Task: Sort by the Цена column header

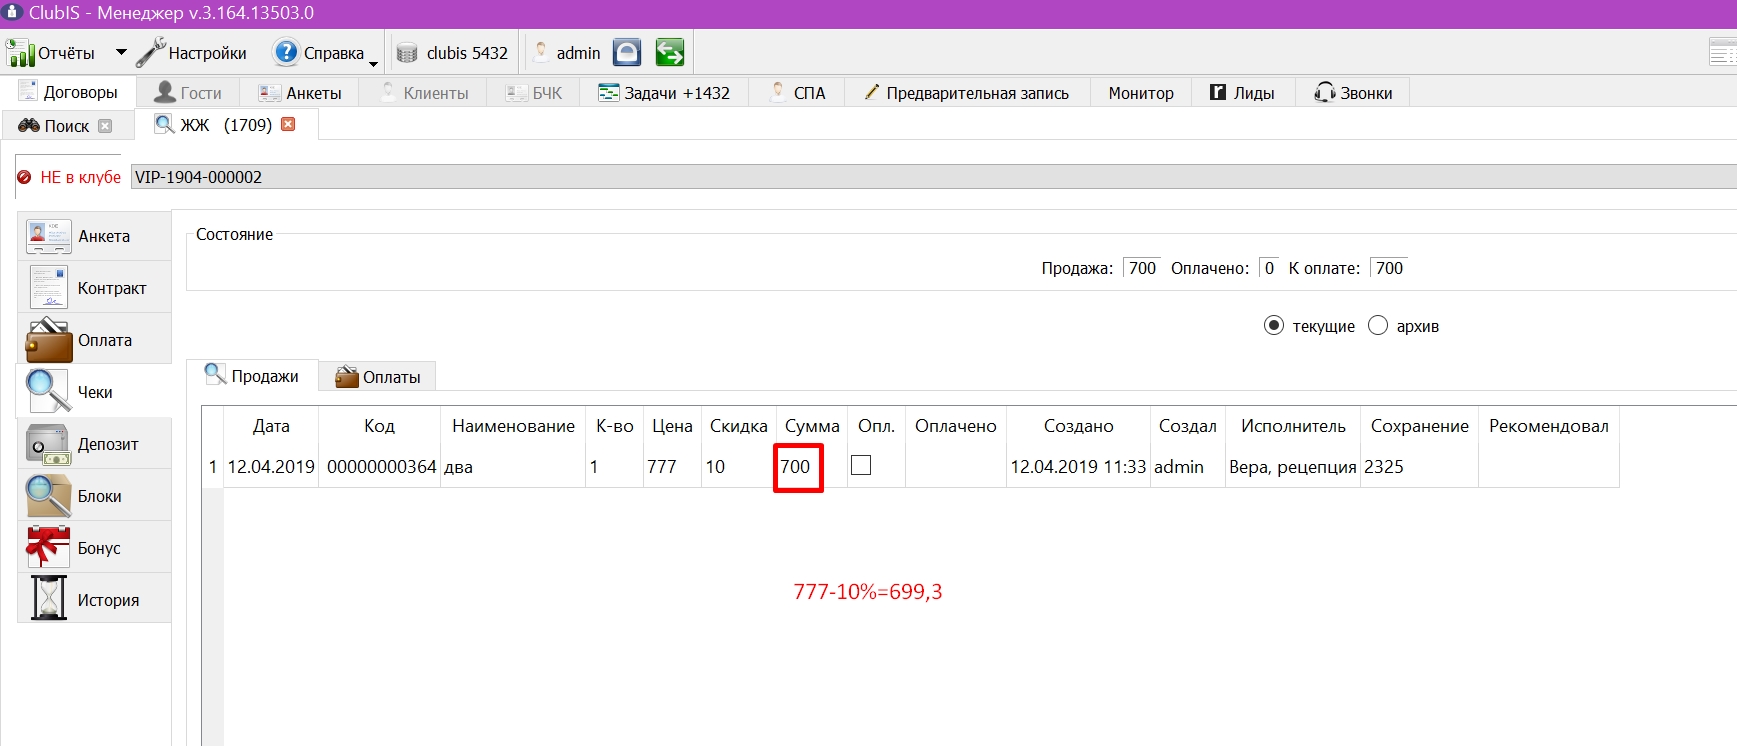Action: [672, 426]
